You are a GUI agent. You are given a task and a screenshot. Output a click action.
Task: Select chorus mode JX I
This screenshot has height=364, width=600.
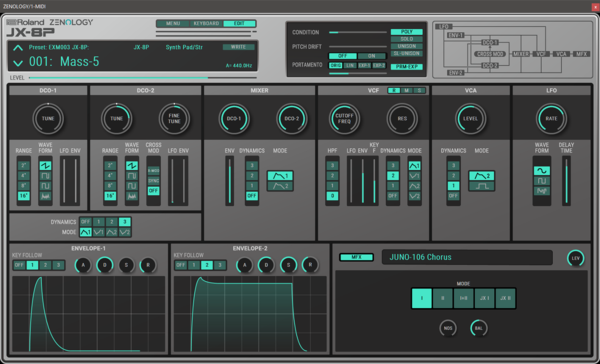click(484, 298)
